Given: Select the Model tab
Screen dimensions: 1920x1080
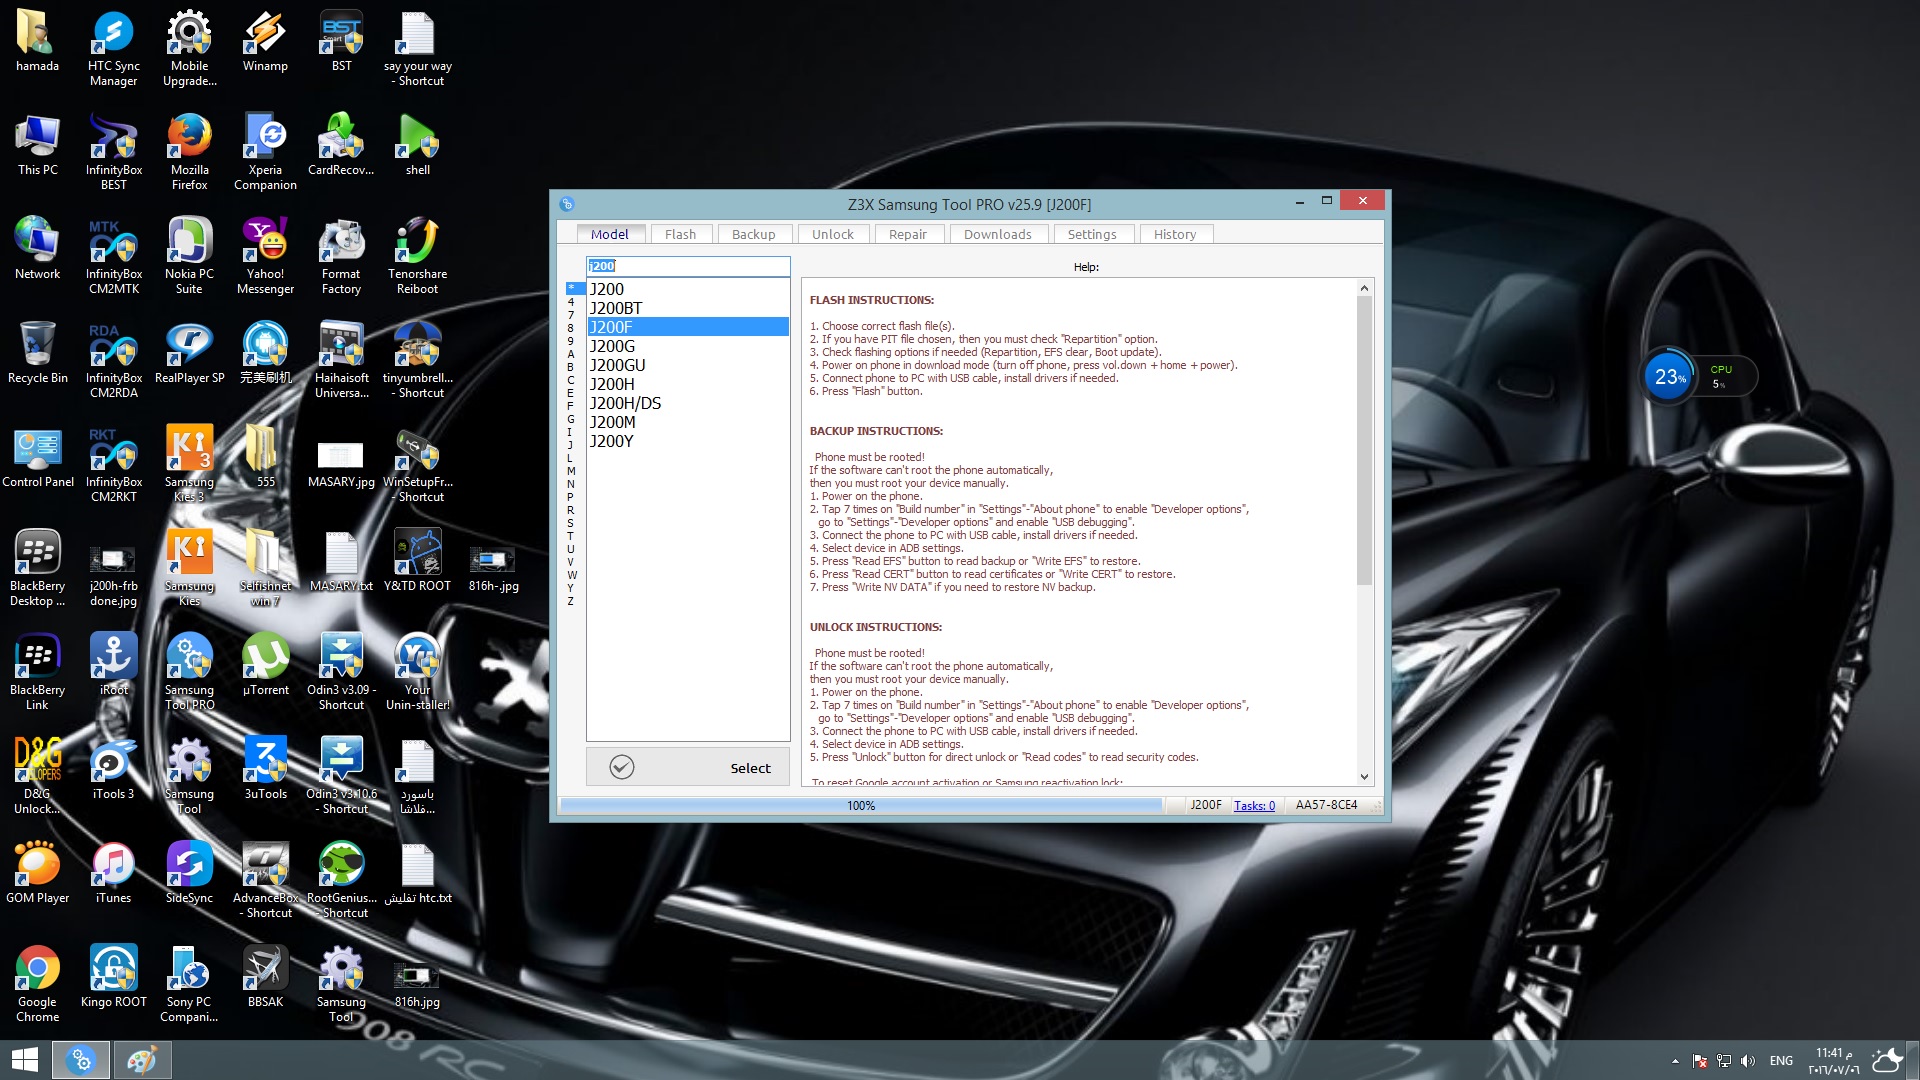Looking at the screenshot, I should [x=609, y=234].
